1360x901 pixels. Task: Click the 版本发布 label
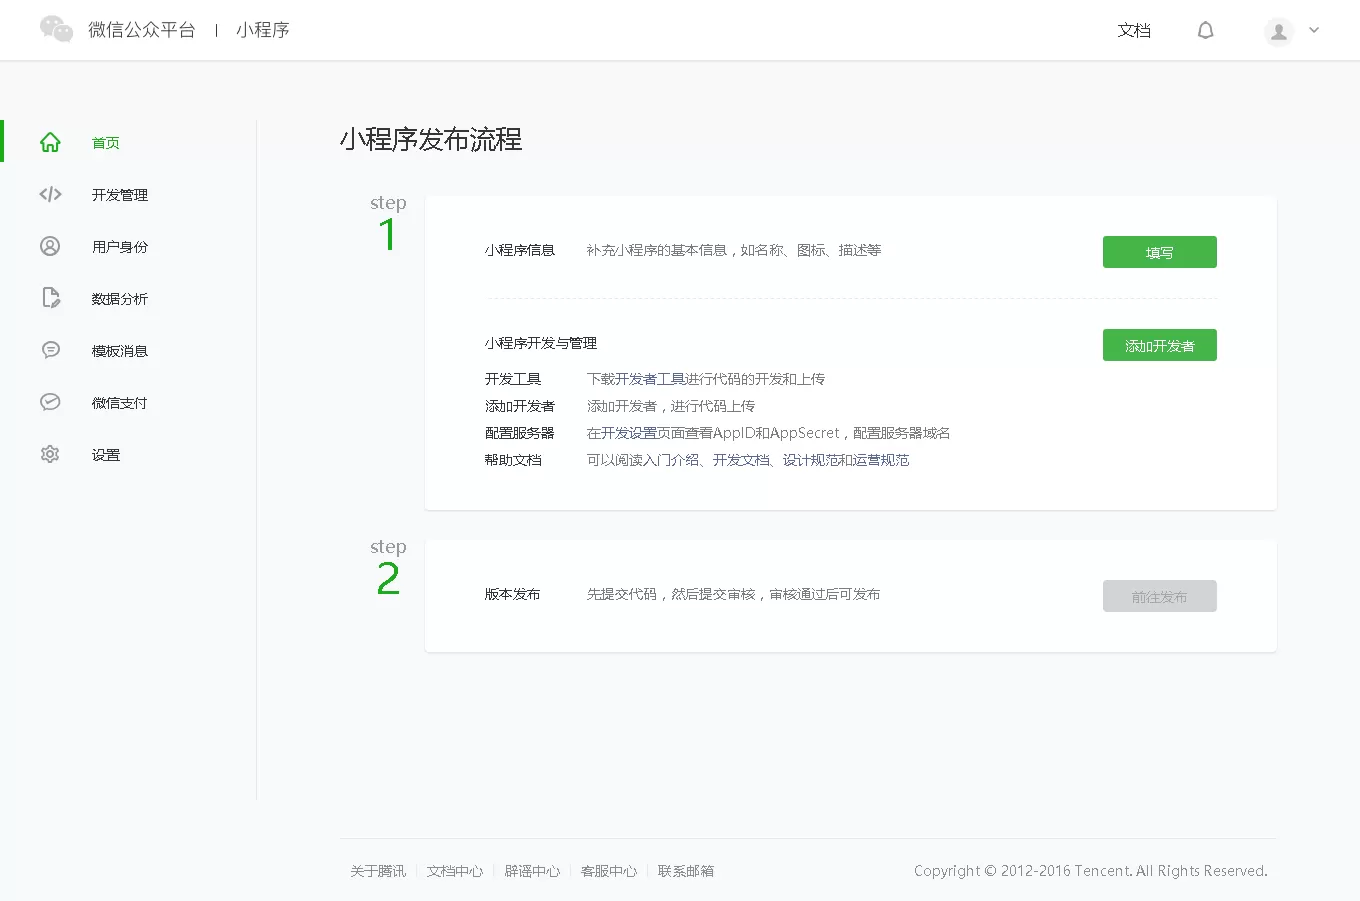coord(513,594)
